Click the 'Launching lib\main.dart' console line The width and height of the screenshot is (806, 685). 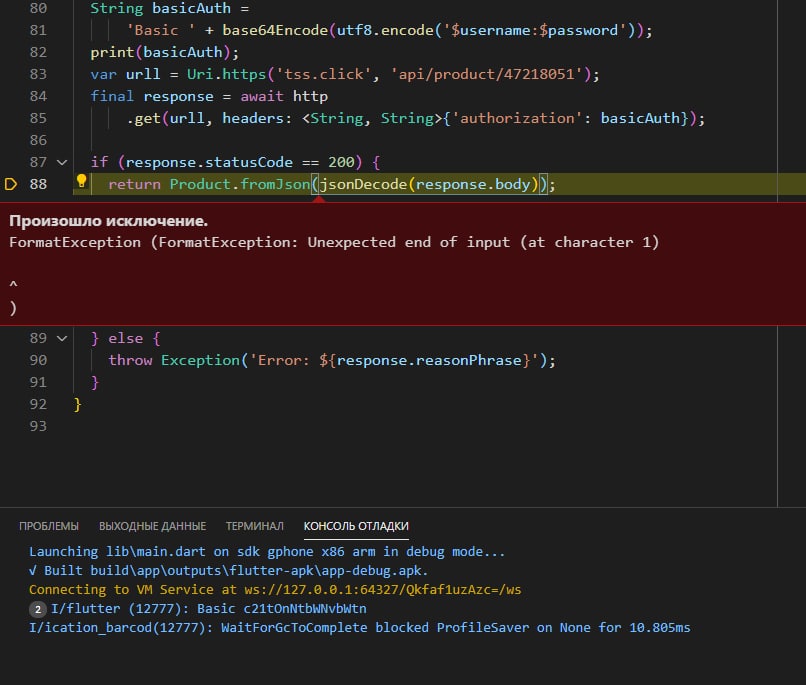click(267, 552)
